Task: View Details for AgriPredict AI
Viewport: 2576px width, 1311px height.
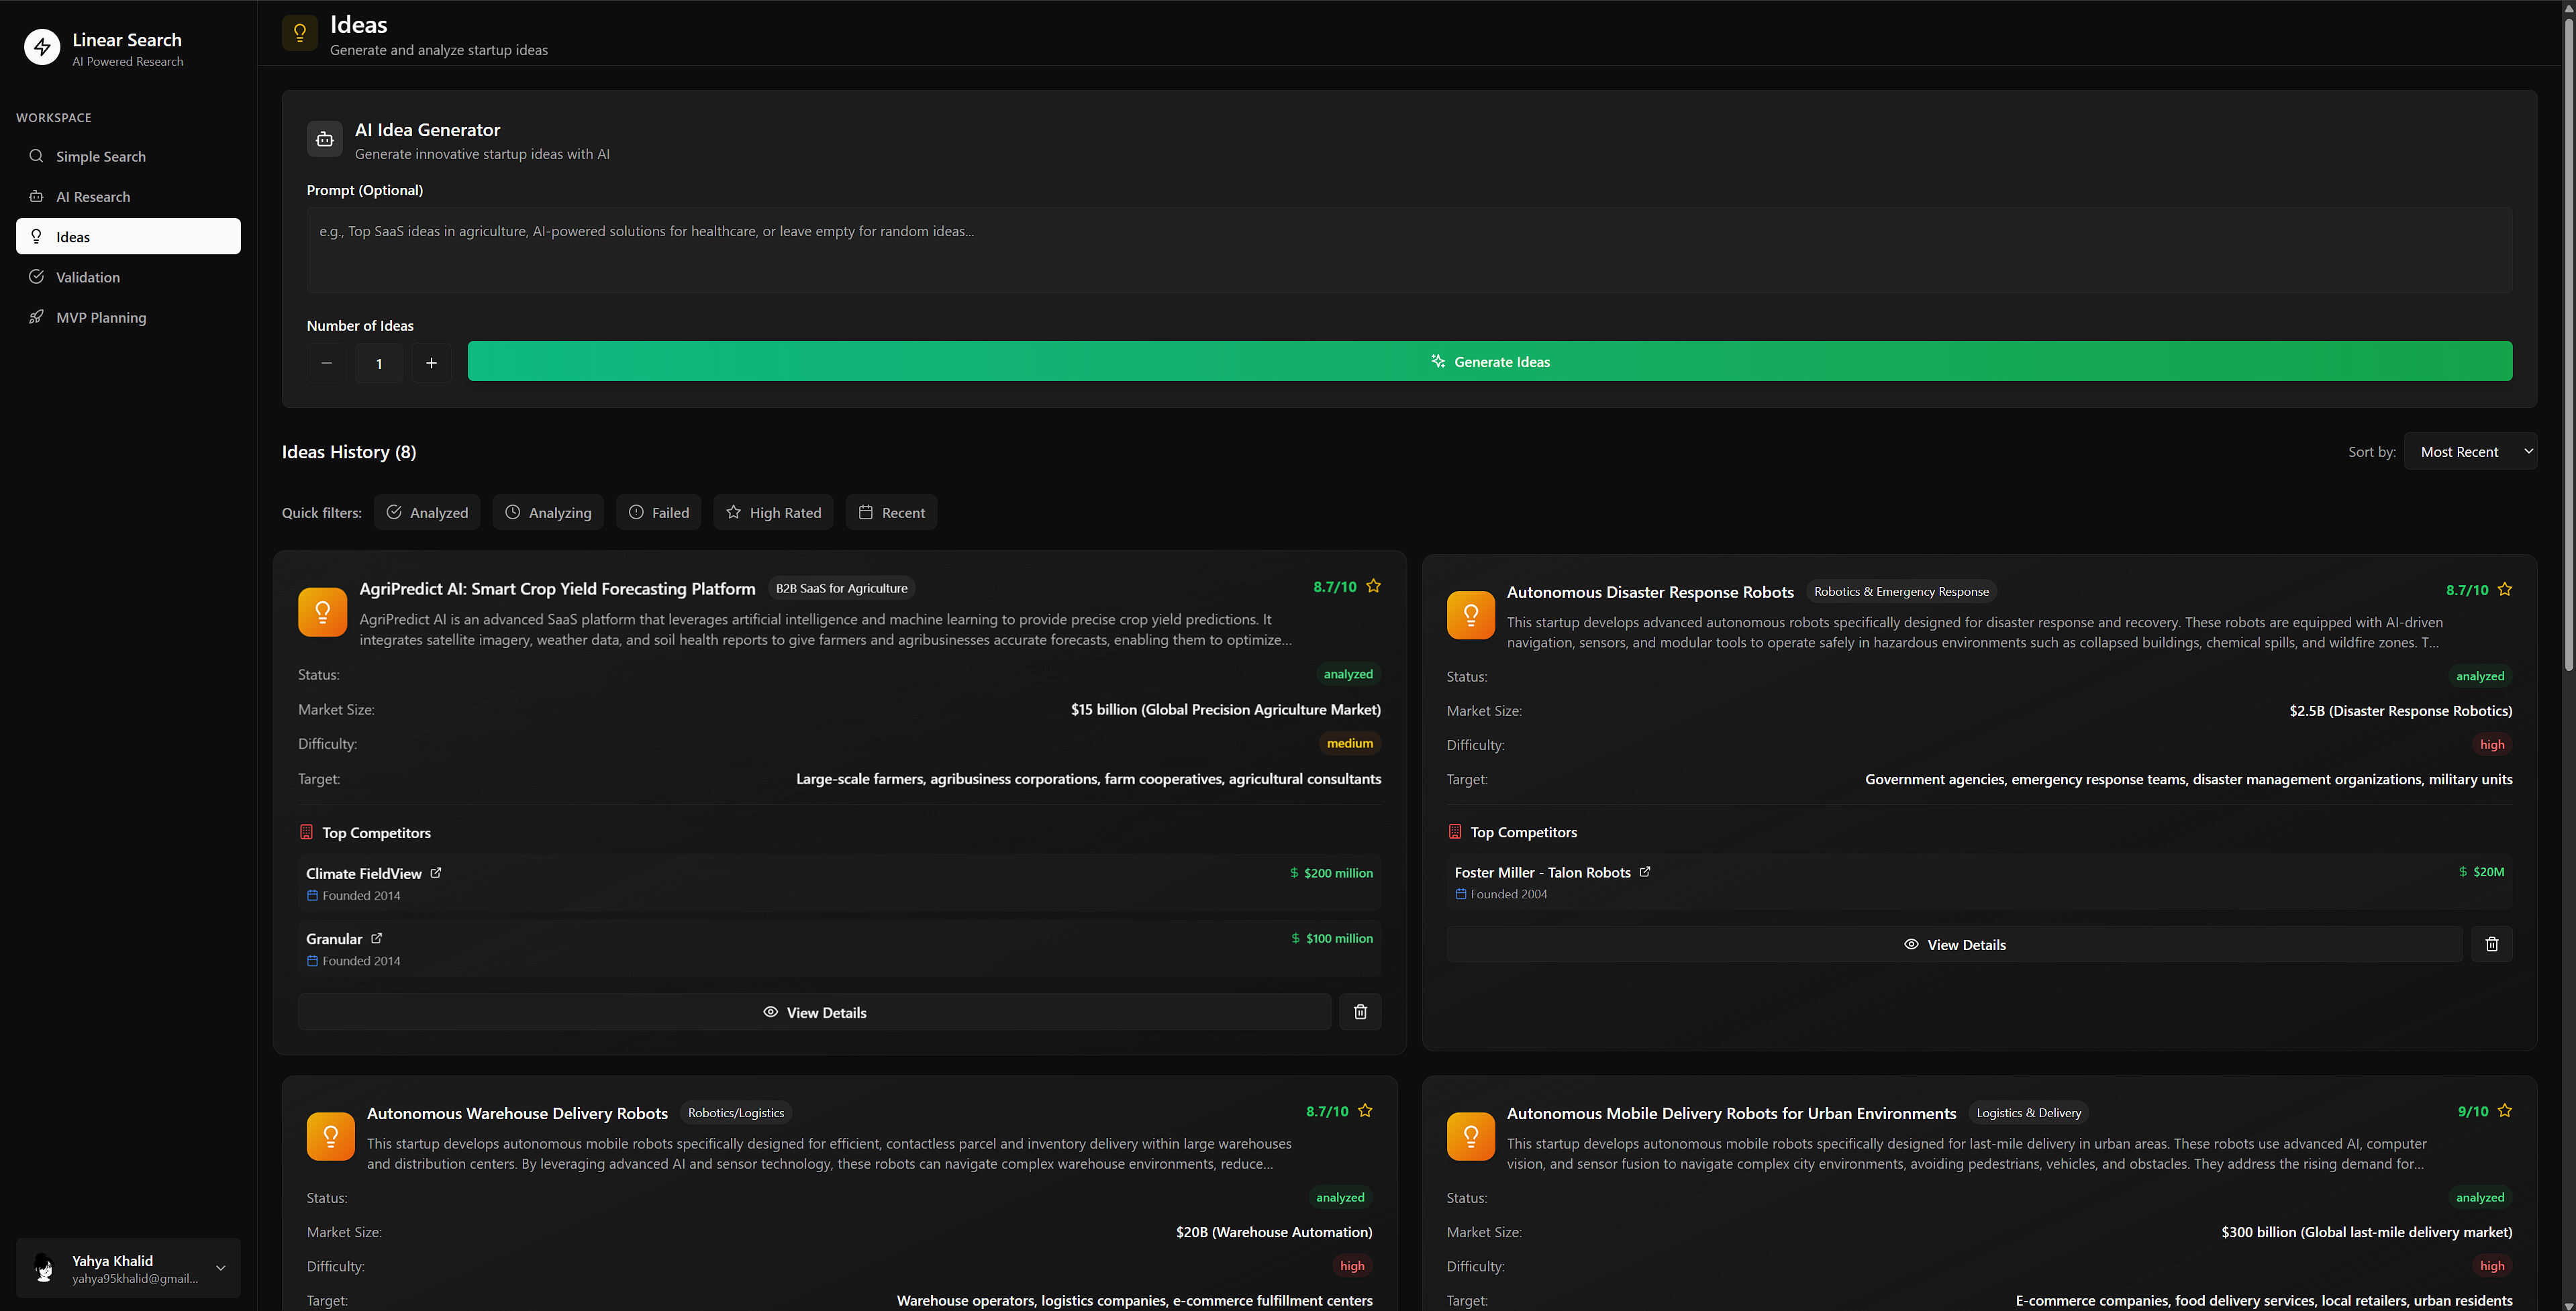Action: click(814, 1012)
